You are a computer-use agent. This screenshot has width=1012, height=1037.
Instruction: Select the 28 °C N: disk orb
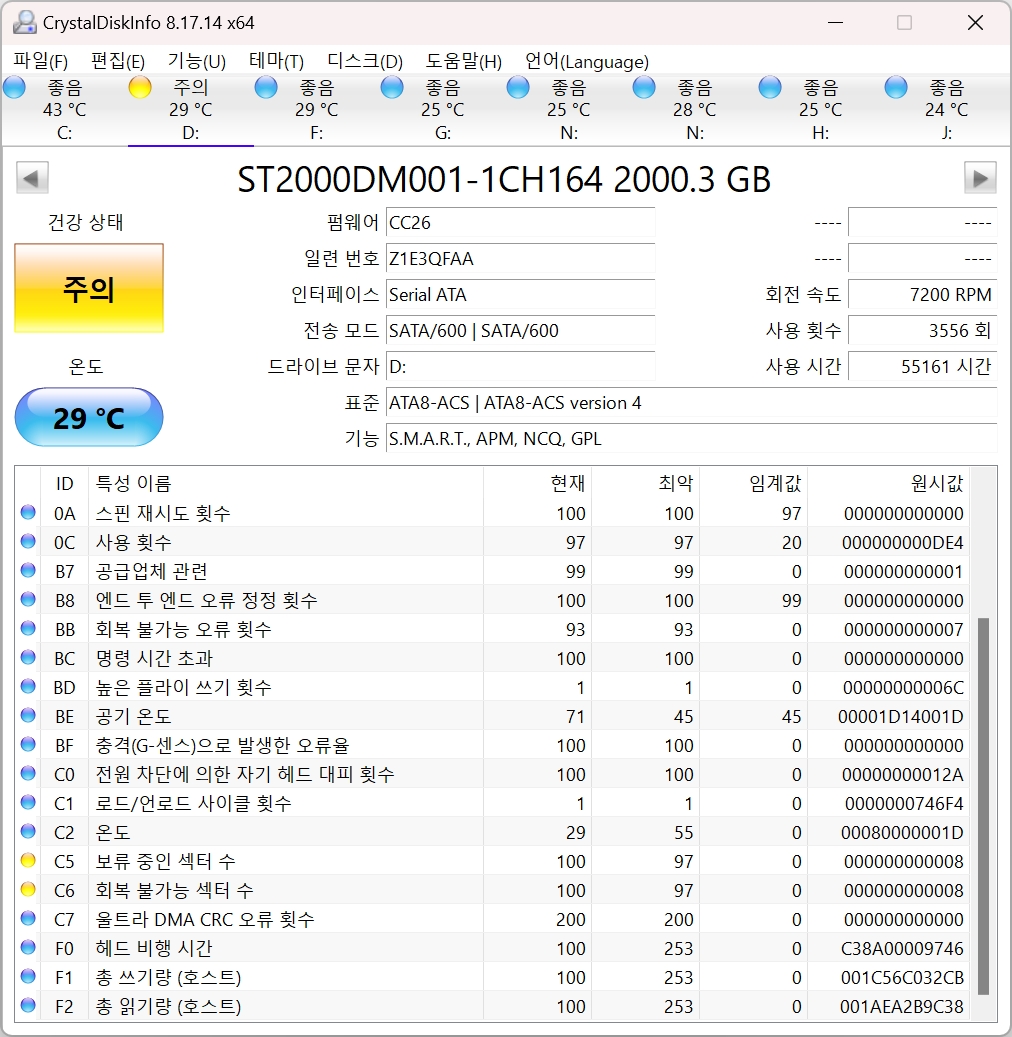pos(644,88)
